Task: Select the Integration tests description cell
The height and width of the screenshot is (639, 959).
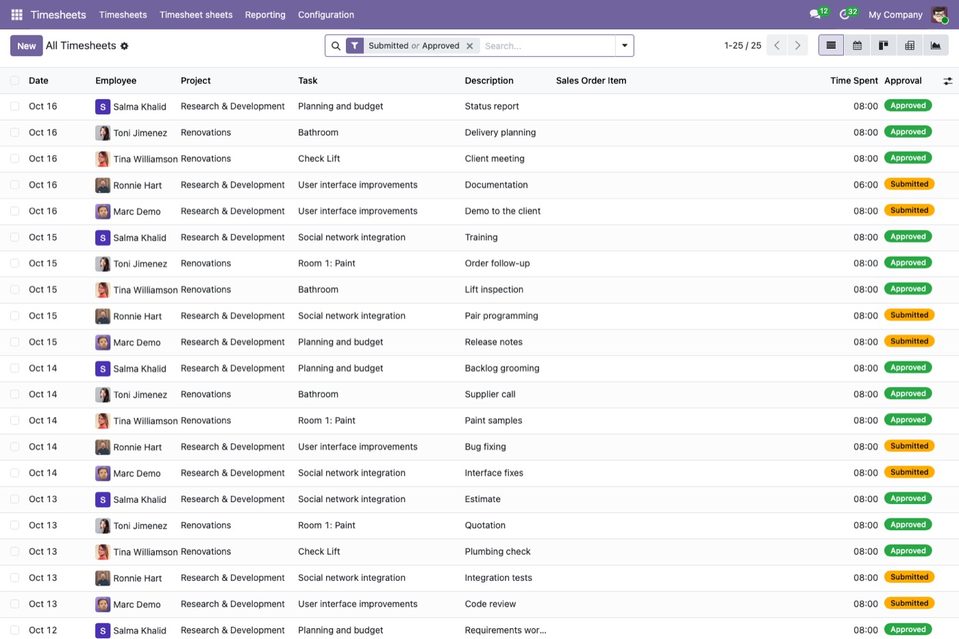Action: [x=498, y=578]
